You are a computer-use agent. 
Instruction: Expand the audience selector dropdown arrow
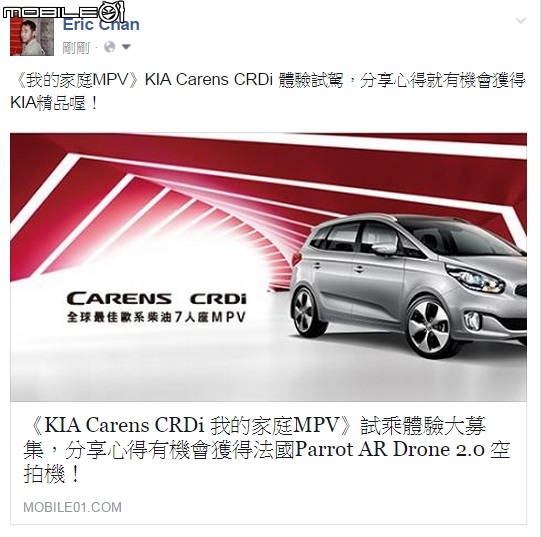(126, 47)
